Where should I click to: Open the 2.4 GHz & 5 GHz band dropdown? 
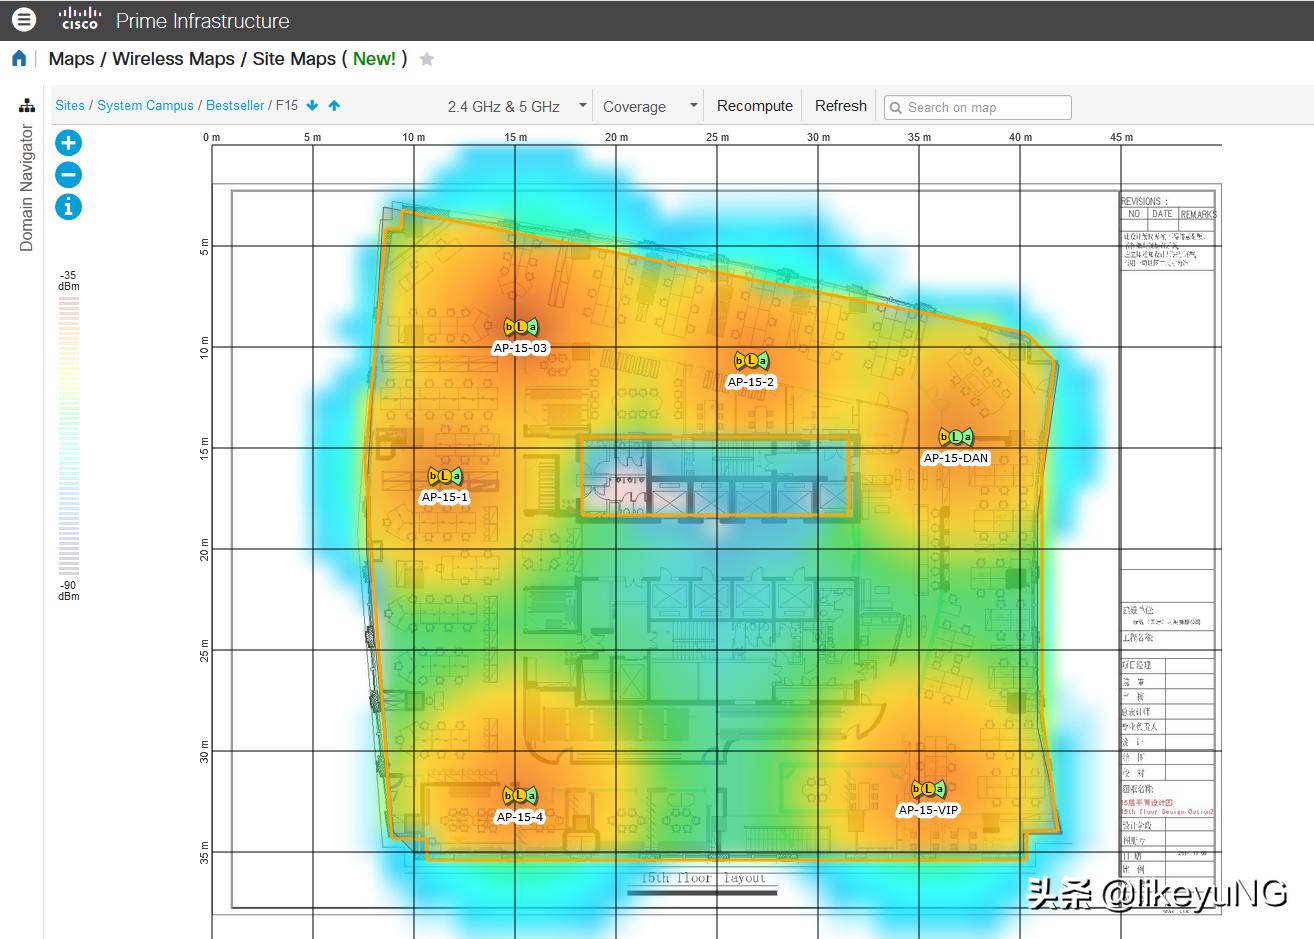(517, 106)
